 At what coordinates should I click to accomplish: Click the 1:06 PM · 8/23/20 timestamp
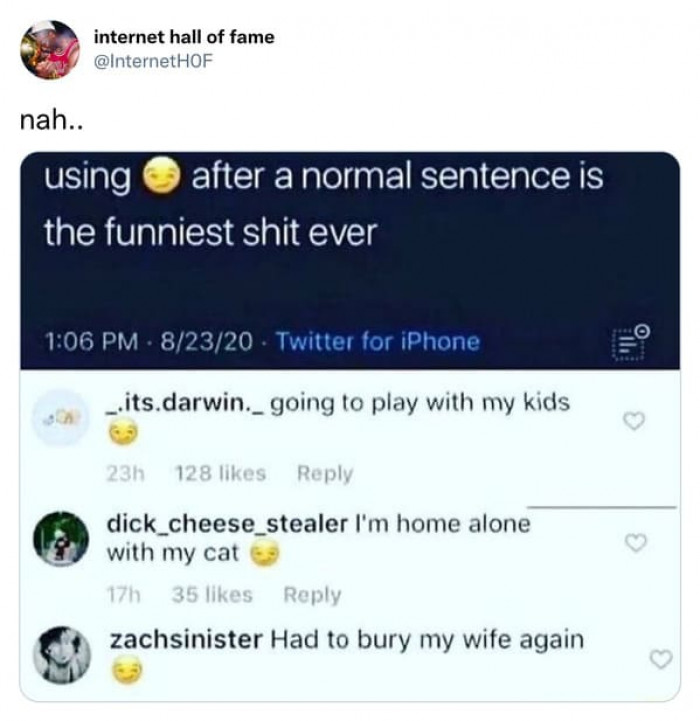tap(147, 342)
